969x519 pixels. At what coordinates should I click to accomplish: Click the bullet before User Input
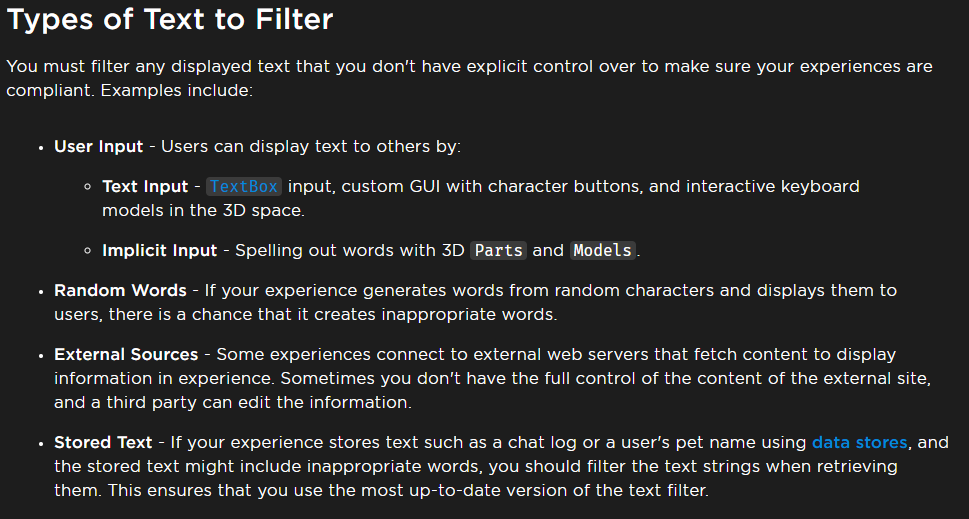point(41,147)
